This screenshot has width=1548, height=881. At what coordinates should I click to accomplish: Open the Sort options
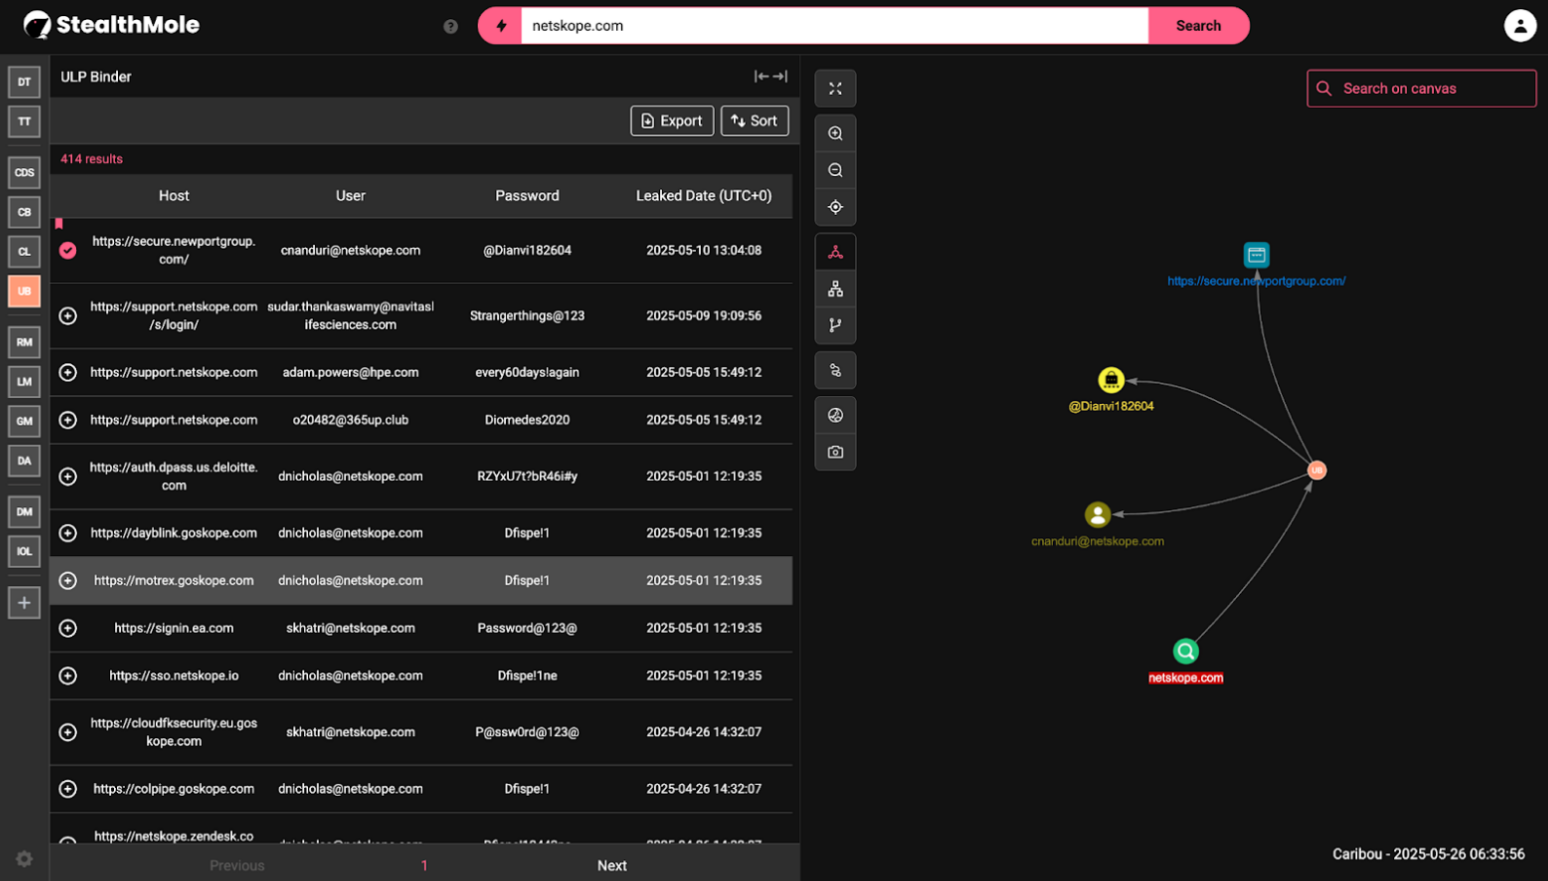coord(755,121)
